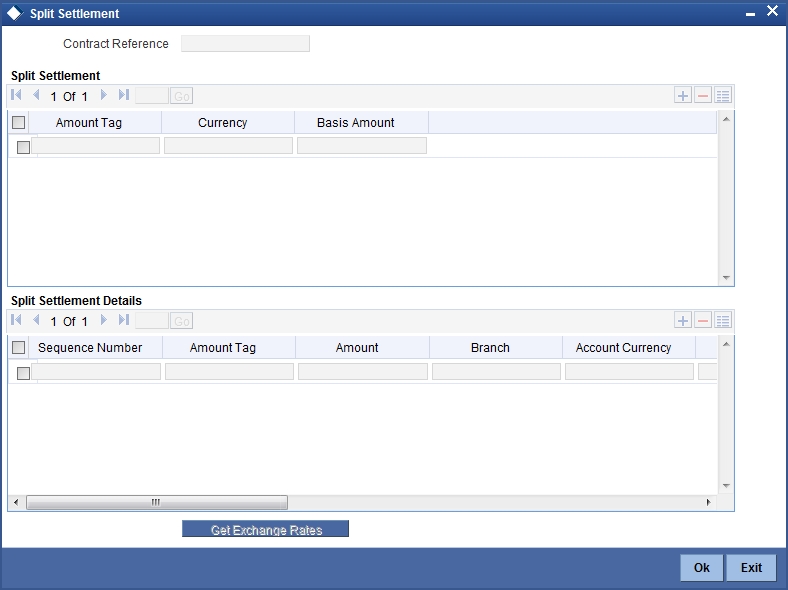Click page number field in Split Settlement Details

pyautogui.click(x=152, y=321)
